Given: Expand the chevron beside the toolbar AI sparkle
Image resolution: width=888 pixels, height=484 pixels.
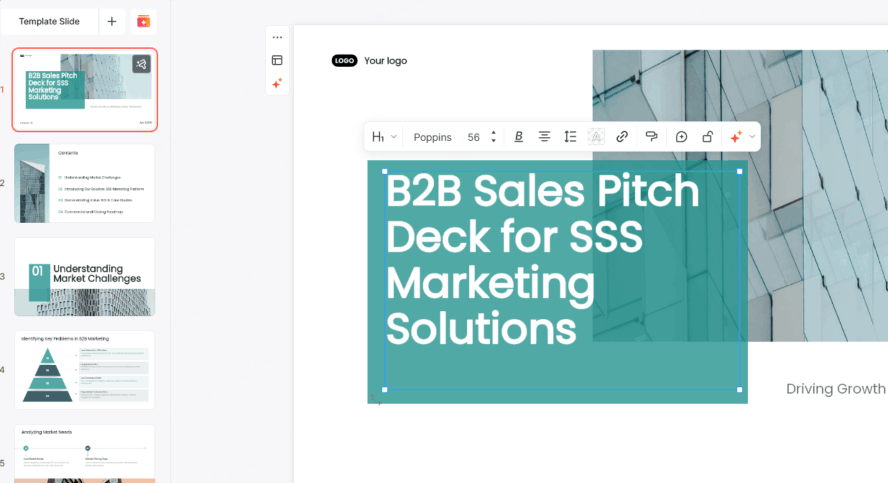Looking at the screenshot, I should click(752, 137).
